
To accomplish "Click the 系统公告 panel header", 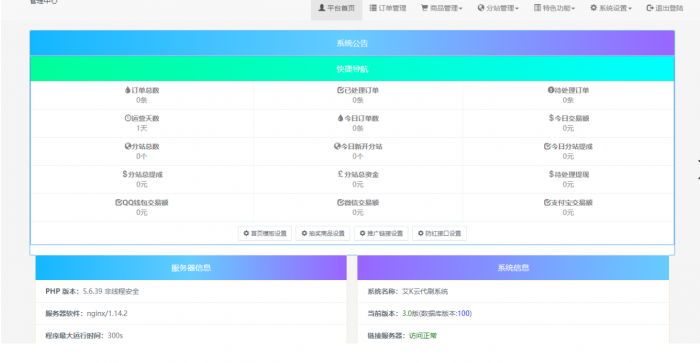I will [x=352, y=43].
